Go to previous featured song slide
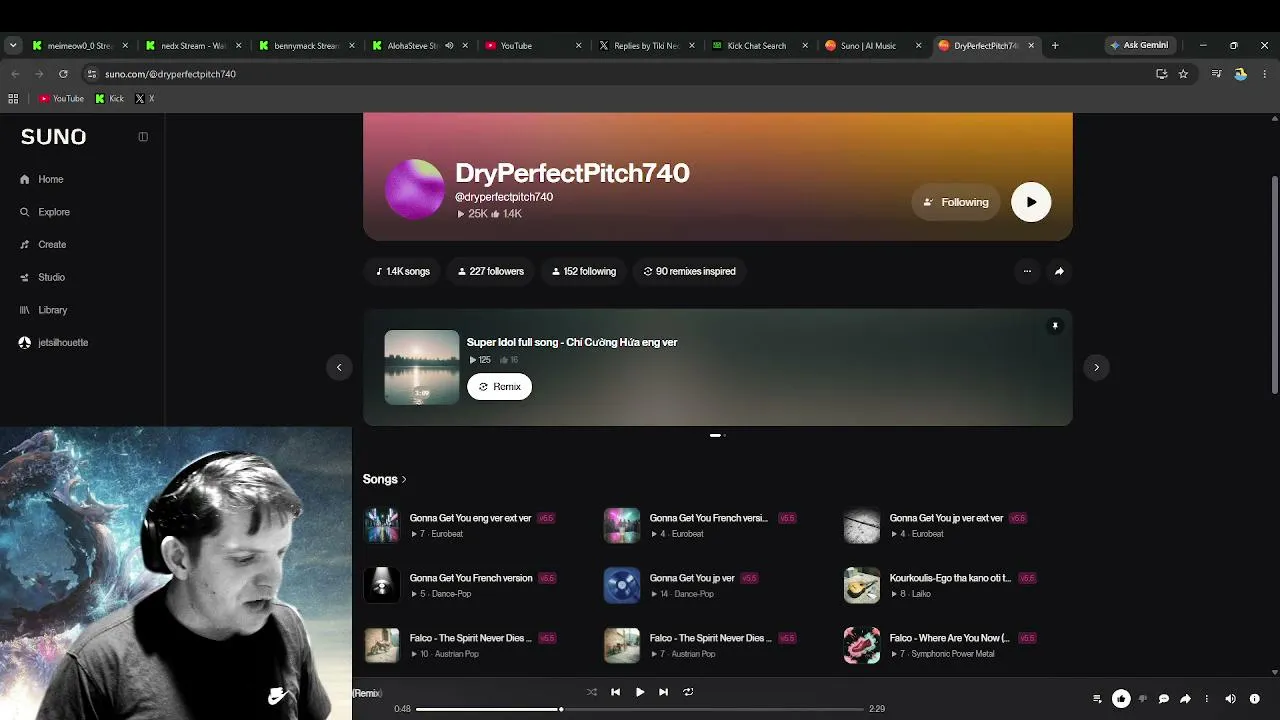This screenshot has height=720, width=1280. pos(339,367)
